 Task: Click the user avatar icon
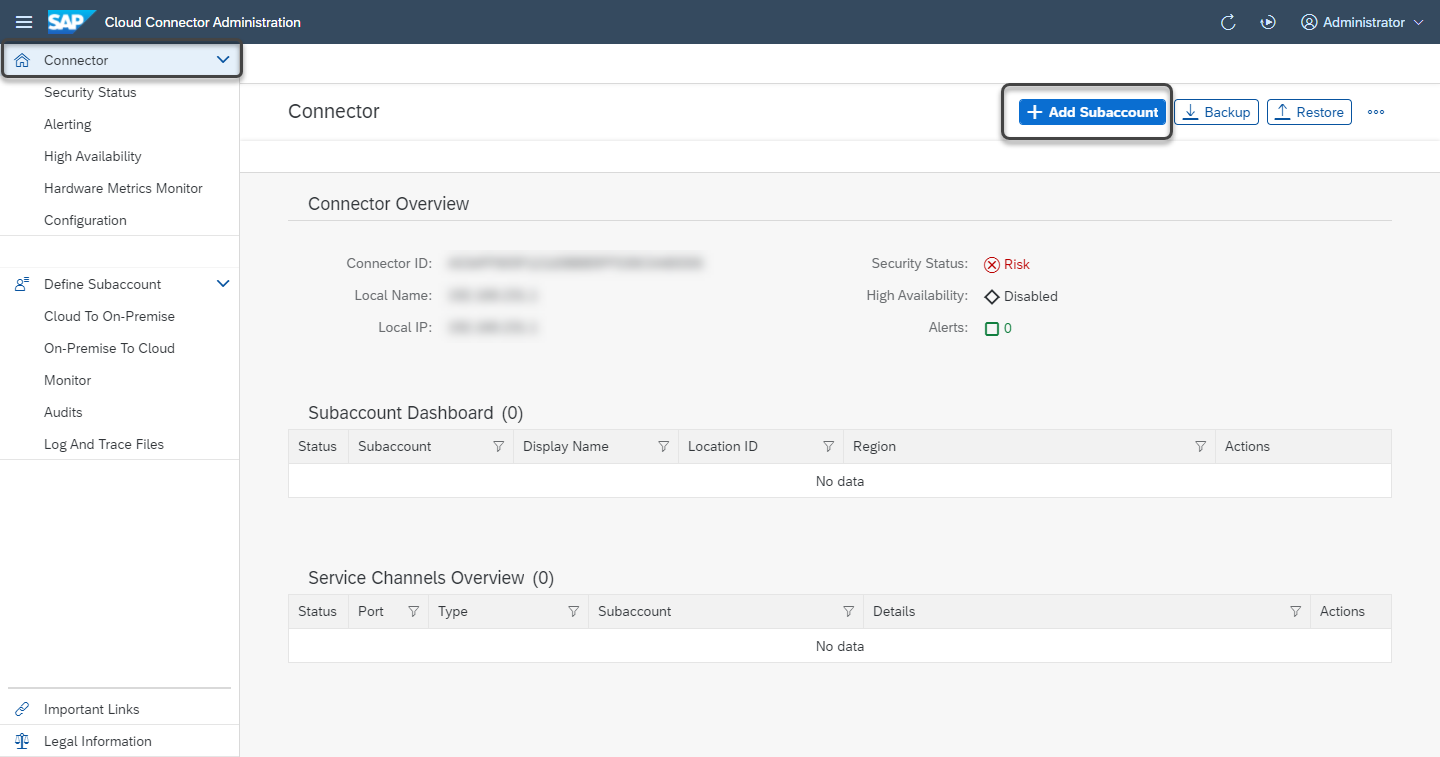click(1309, 22)
